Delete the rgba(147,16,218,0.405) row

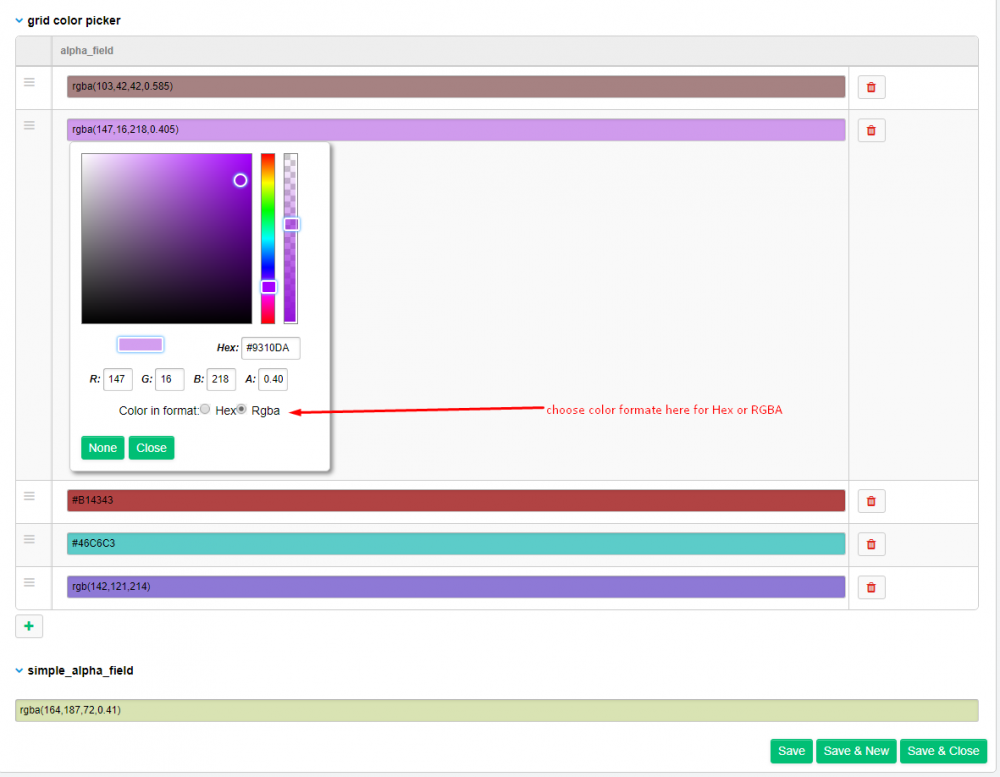pyautogui.click(x=871, y=130)
